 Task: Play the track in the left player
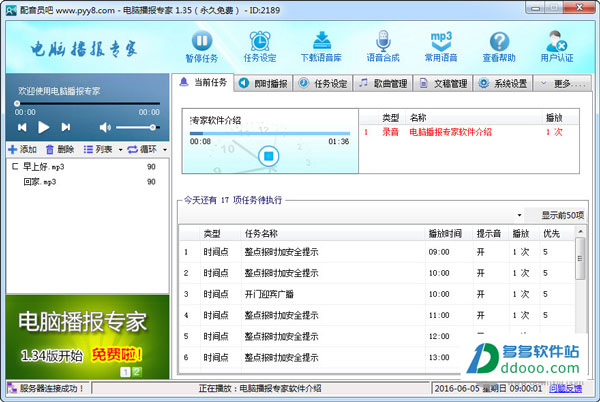pos(44,127)
